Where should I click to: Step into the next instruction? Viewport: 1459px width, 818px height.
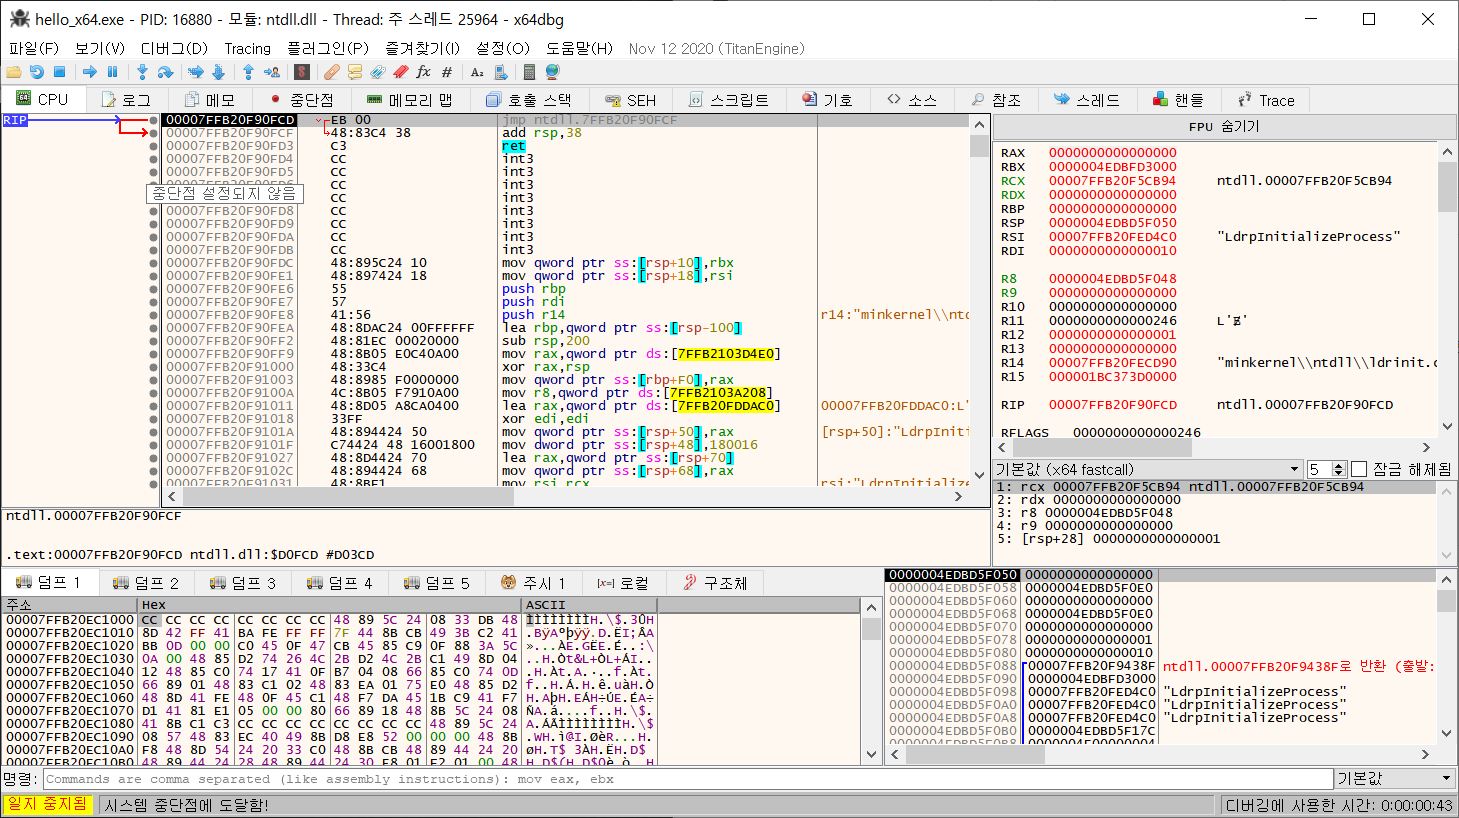143,72
